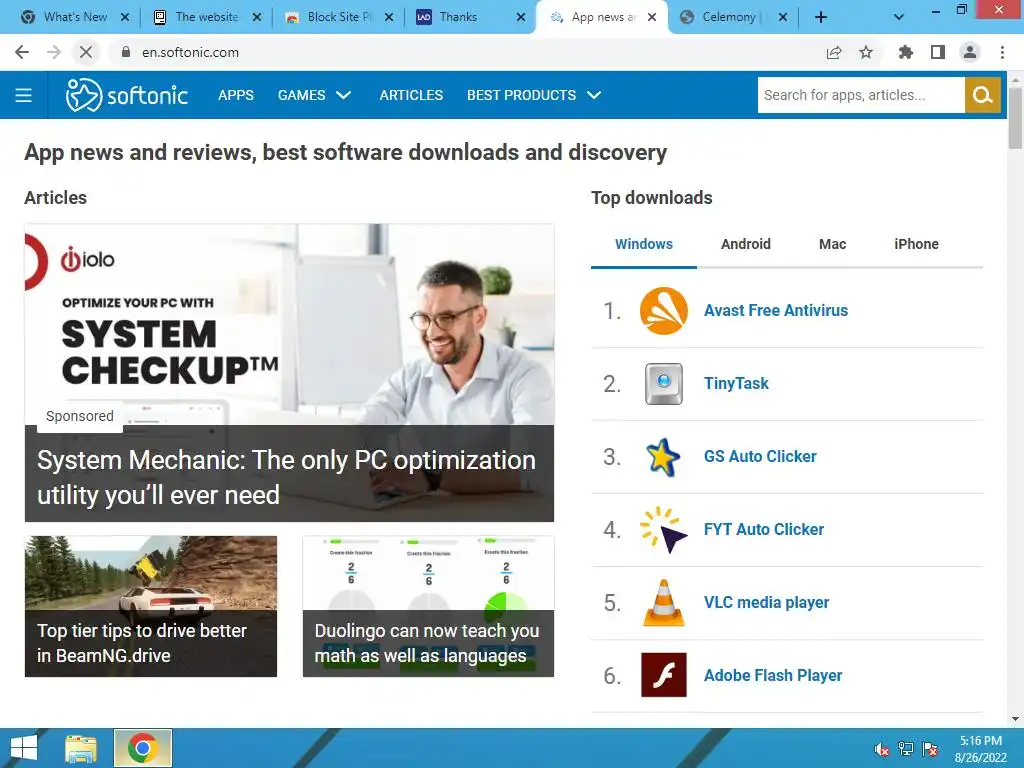Open Avast Free Antivirus link
This screenshot has width=1024, height=768.
coord(776,311)
